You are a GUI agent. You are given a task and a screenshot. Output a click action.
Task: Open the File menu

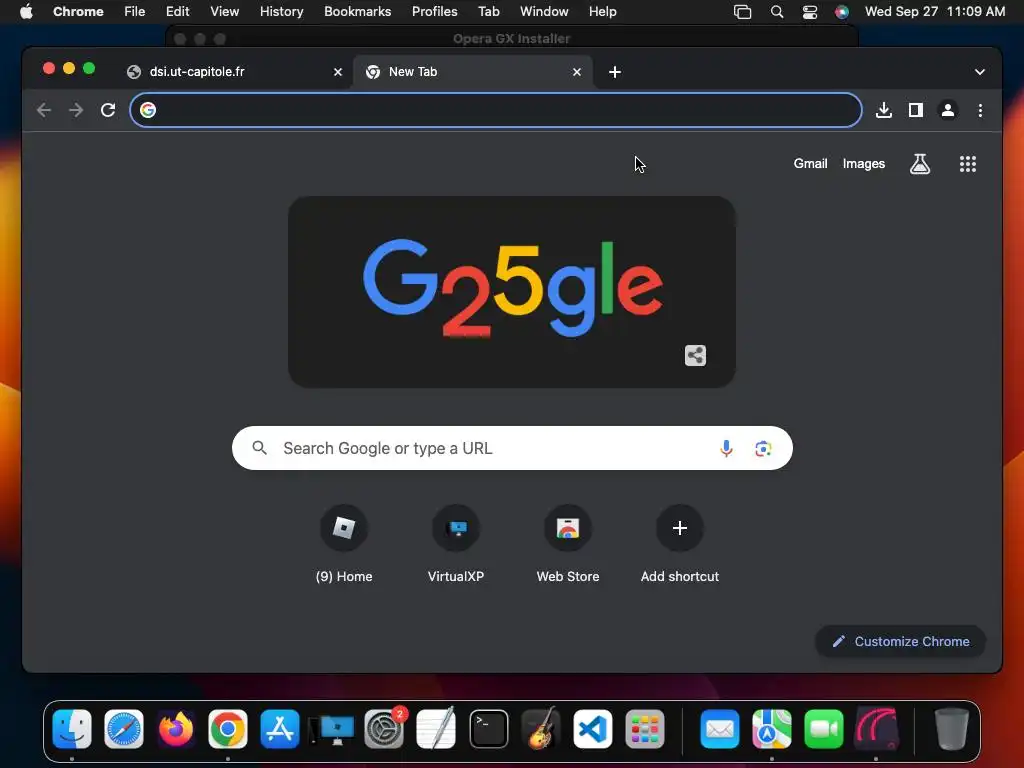pos(135,11)
